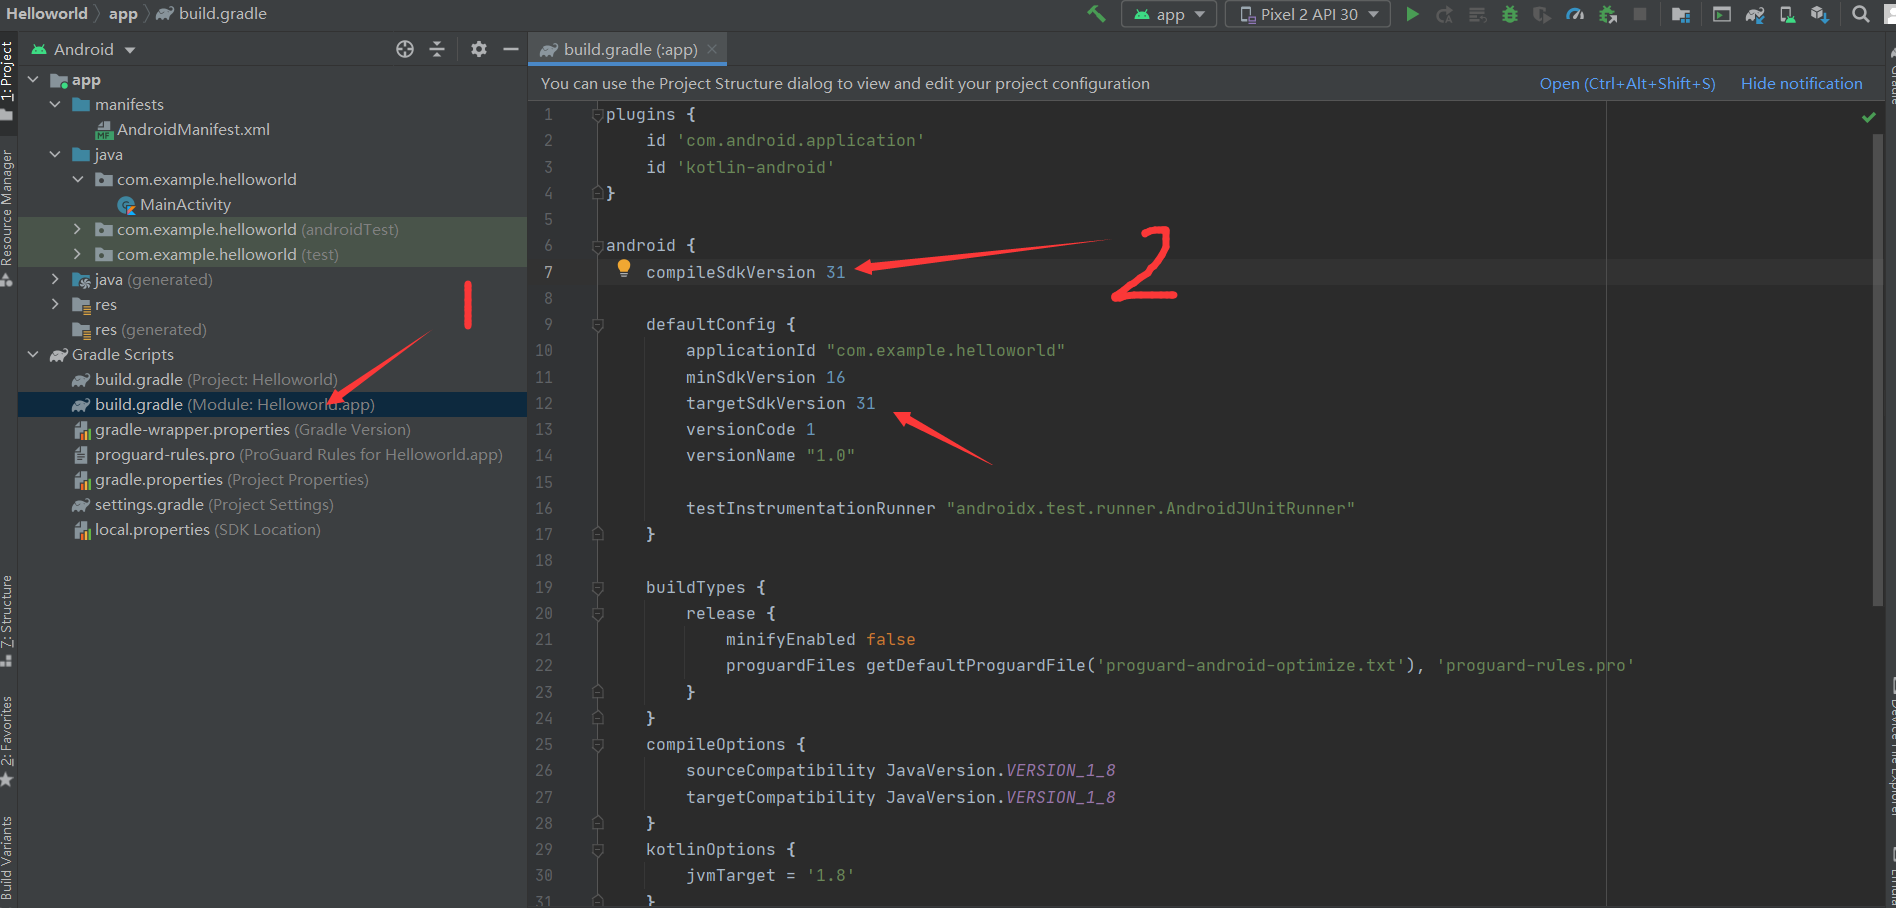Open Project Structure via Open (Ctrl+Alt+Shift+S)
1896x908 pixels.
click(x=1627, y=83)
